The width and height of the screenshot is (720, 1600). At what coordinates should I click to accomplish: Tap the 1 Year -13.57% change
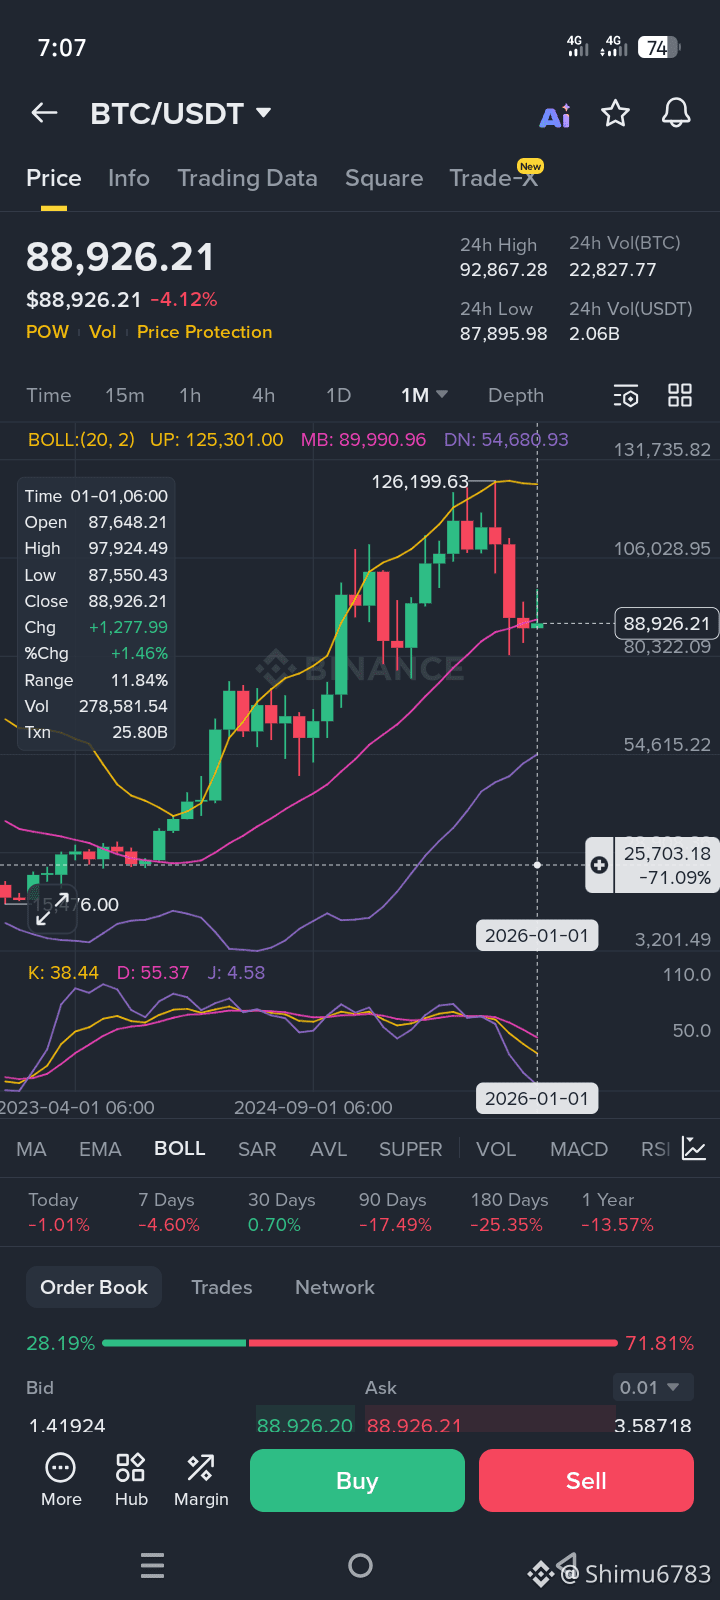pyautogui.click(x=617, y=1212)
